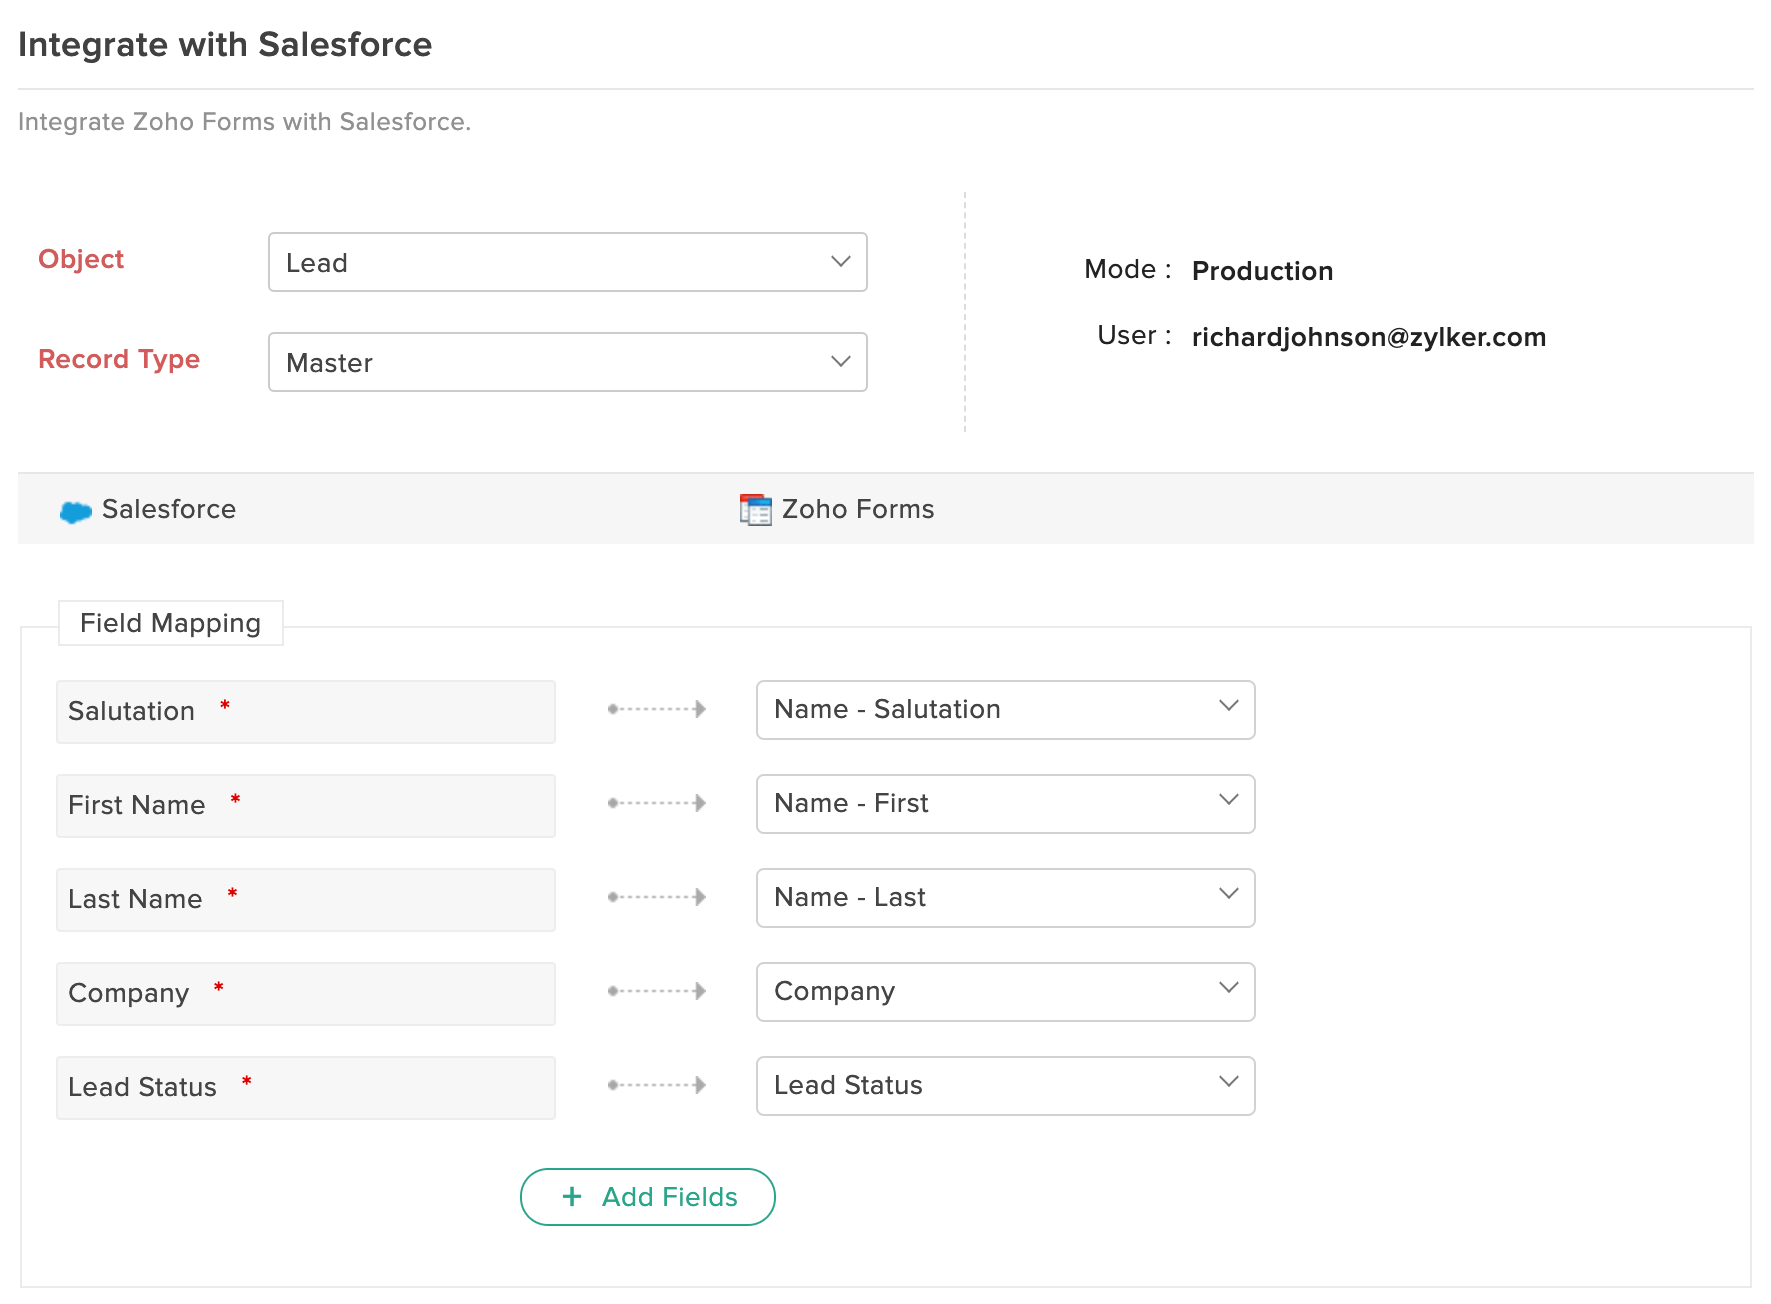Click the Salesforce cloud icon
The image size is (1771, 1304).
coord(76,509)
